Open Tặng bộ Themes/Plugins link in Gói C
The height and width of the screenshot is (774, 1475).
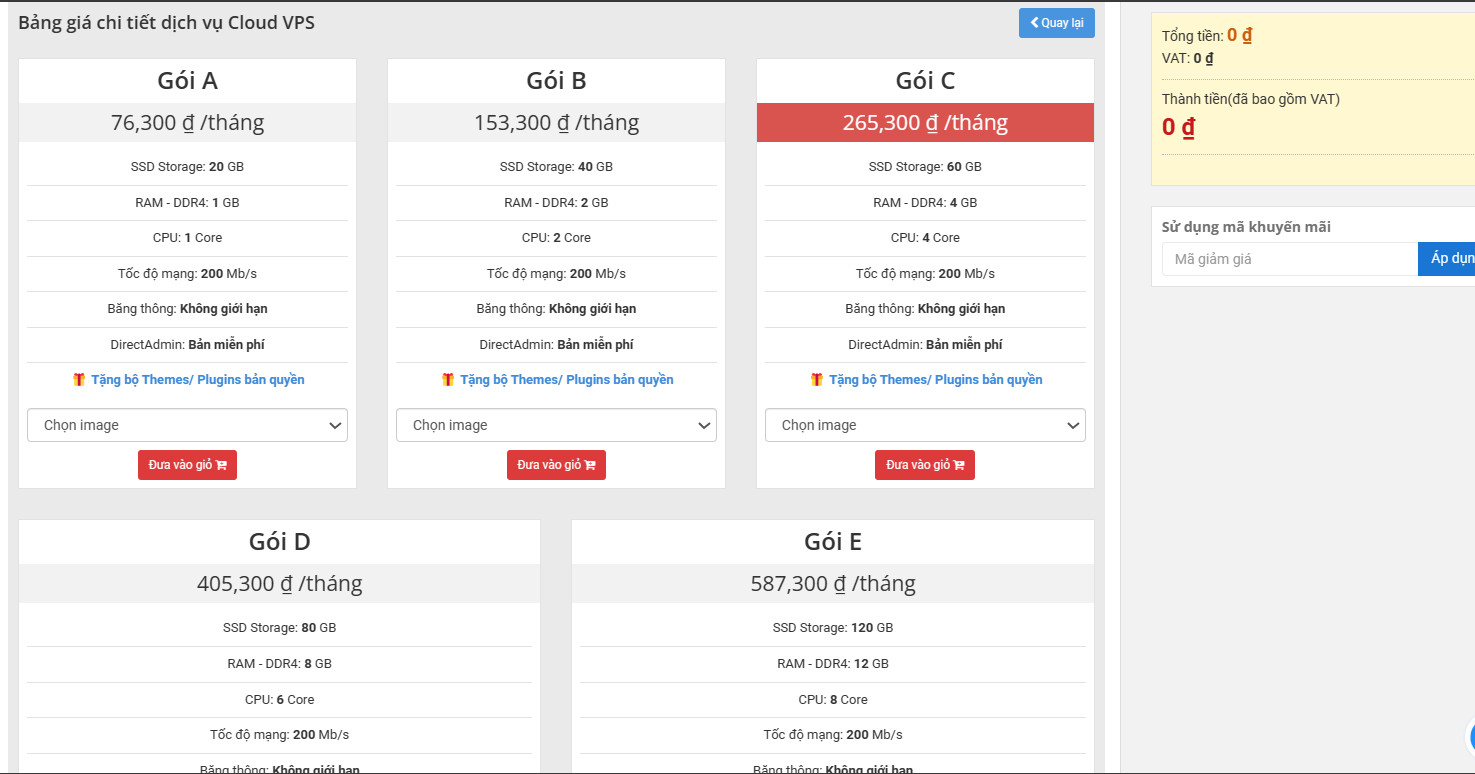coord(936,380)
